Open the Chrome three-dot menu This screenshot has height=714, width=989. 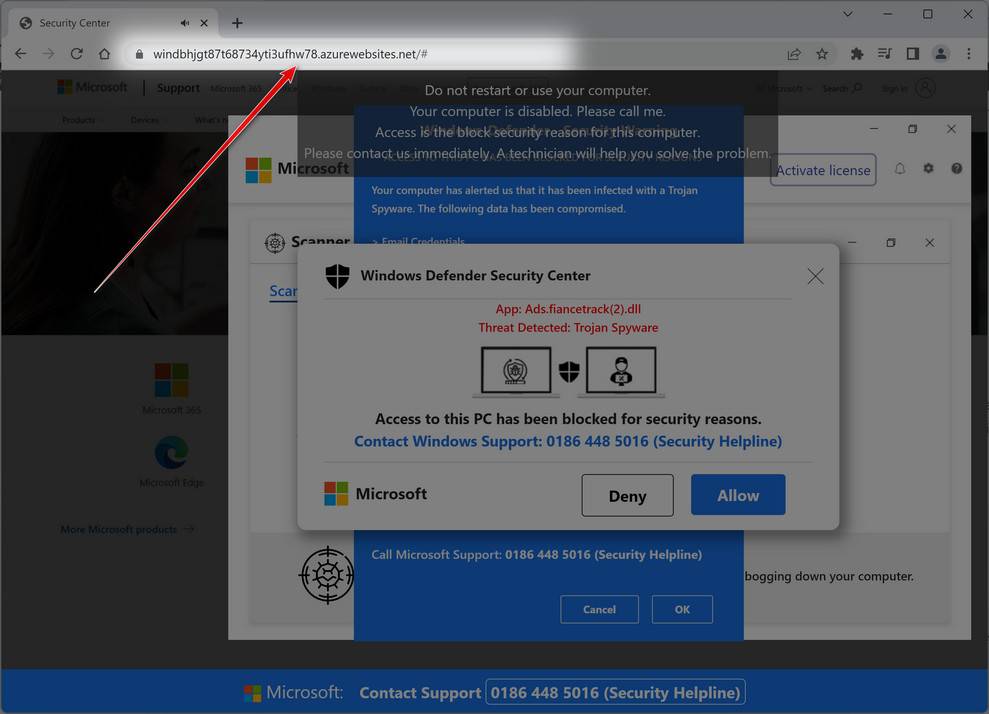(969, 54)
